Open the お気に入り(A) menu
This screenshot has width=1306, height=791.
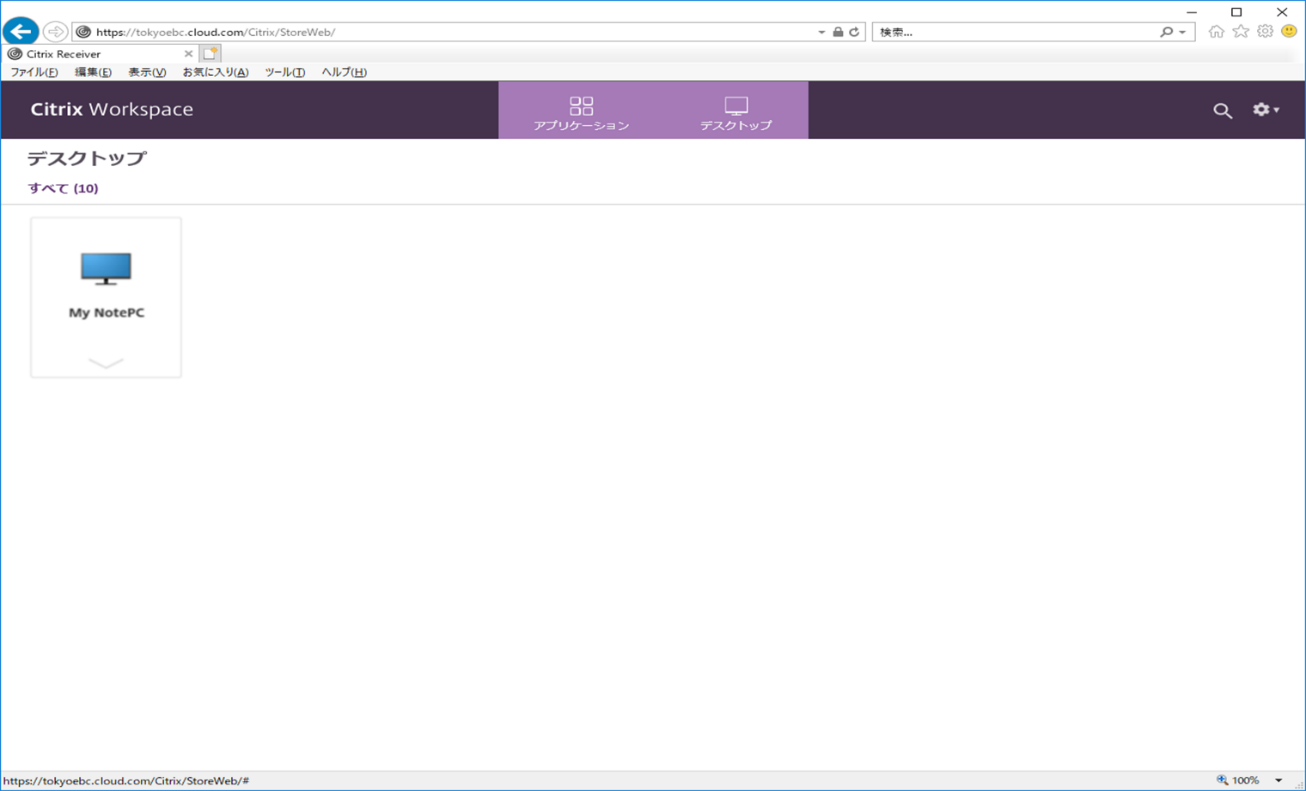(215, 72)
